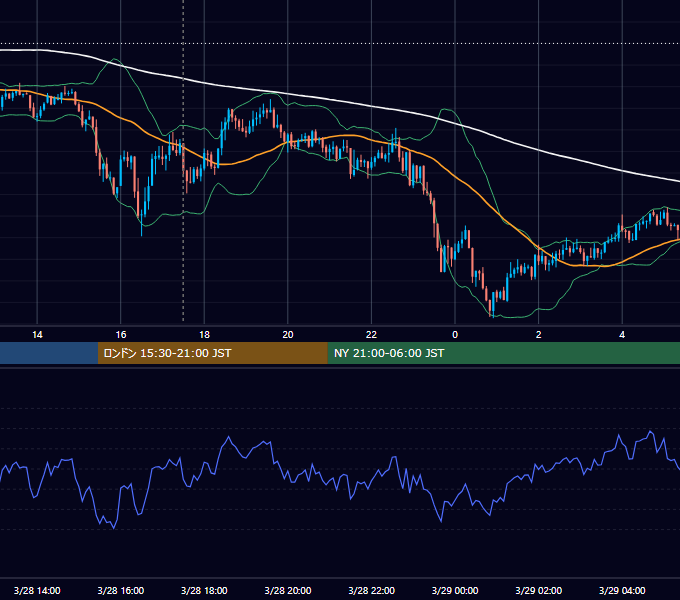Click the hour label 0 on price chart axis
Screen dimensions: 680x600
click(455, 335)
